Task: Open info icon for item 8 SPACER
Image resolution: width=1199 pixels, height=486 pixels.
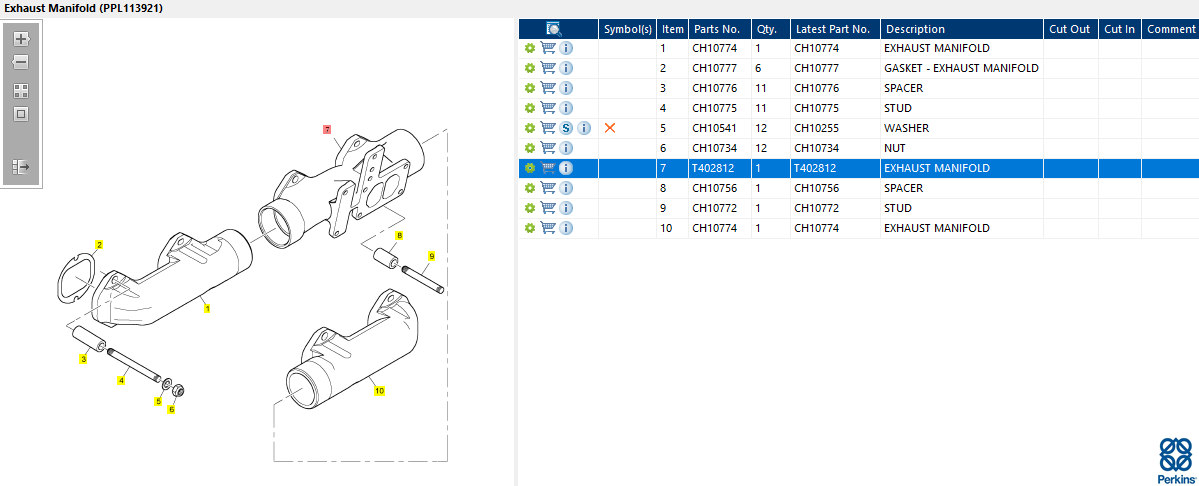Action: [x=567, y=188]
